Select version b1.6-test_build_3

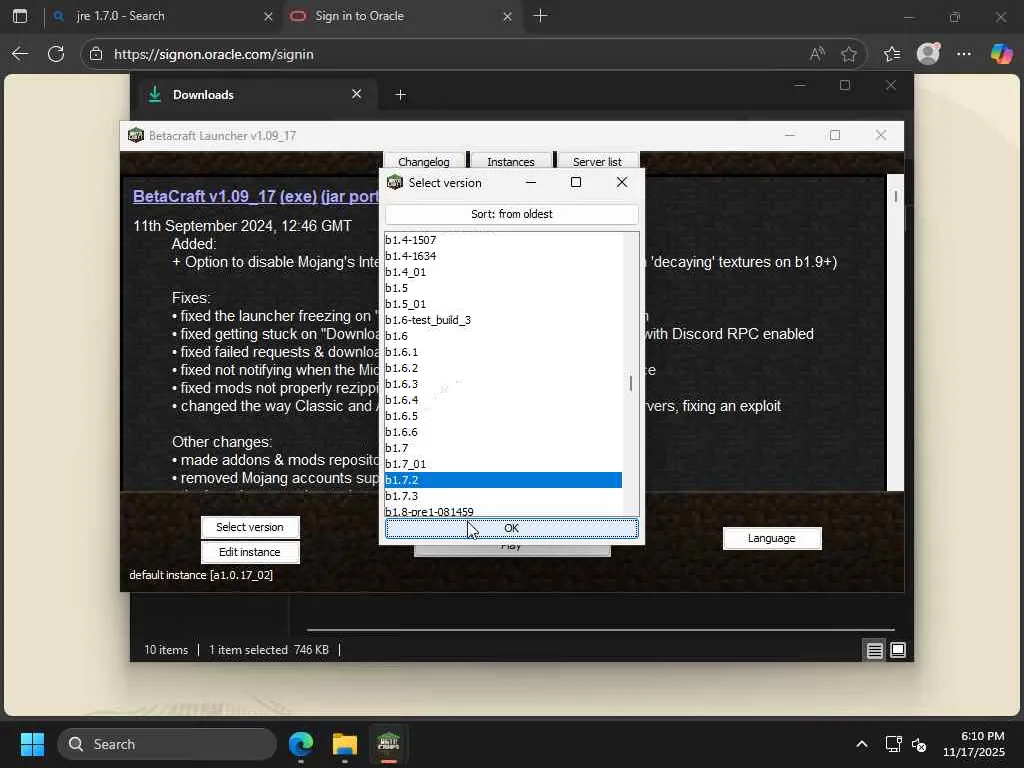pos(503,320)
